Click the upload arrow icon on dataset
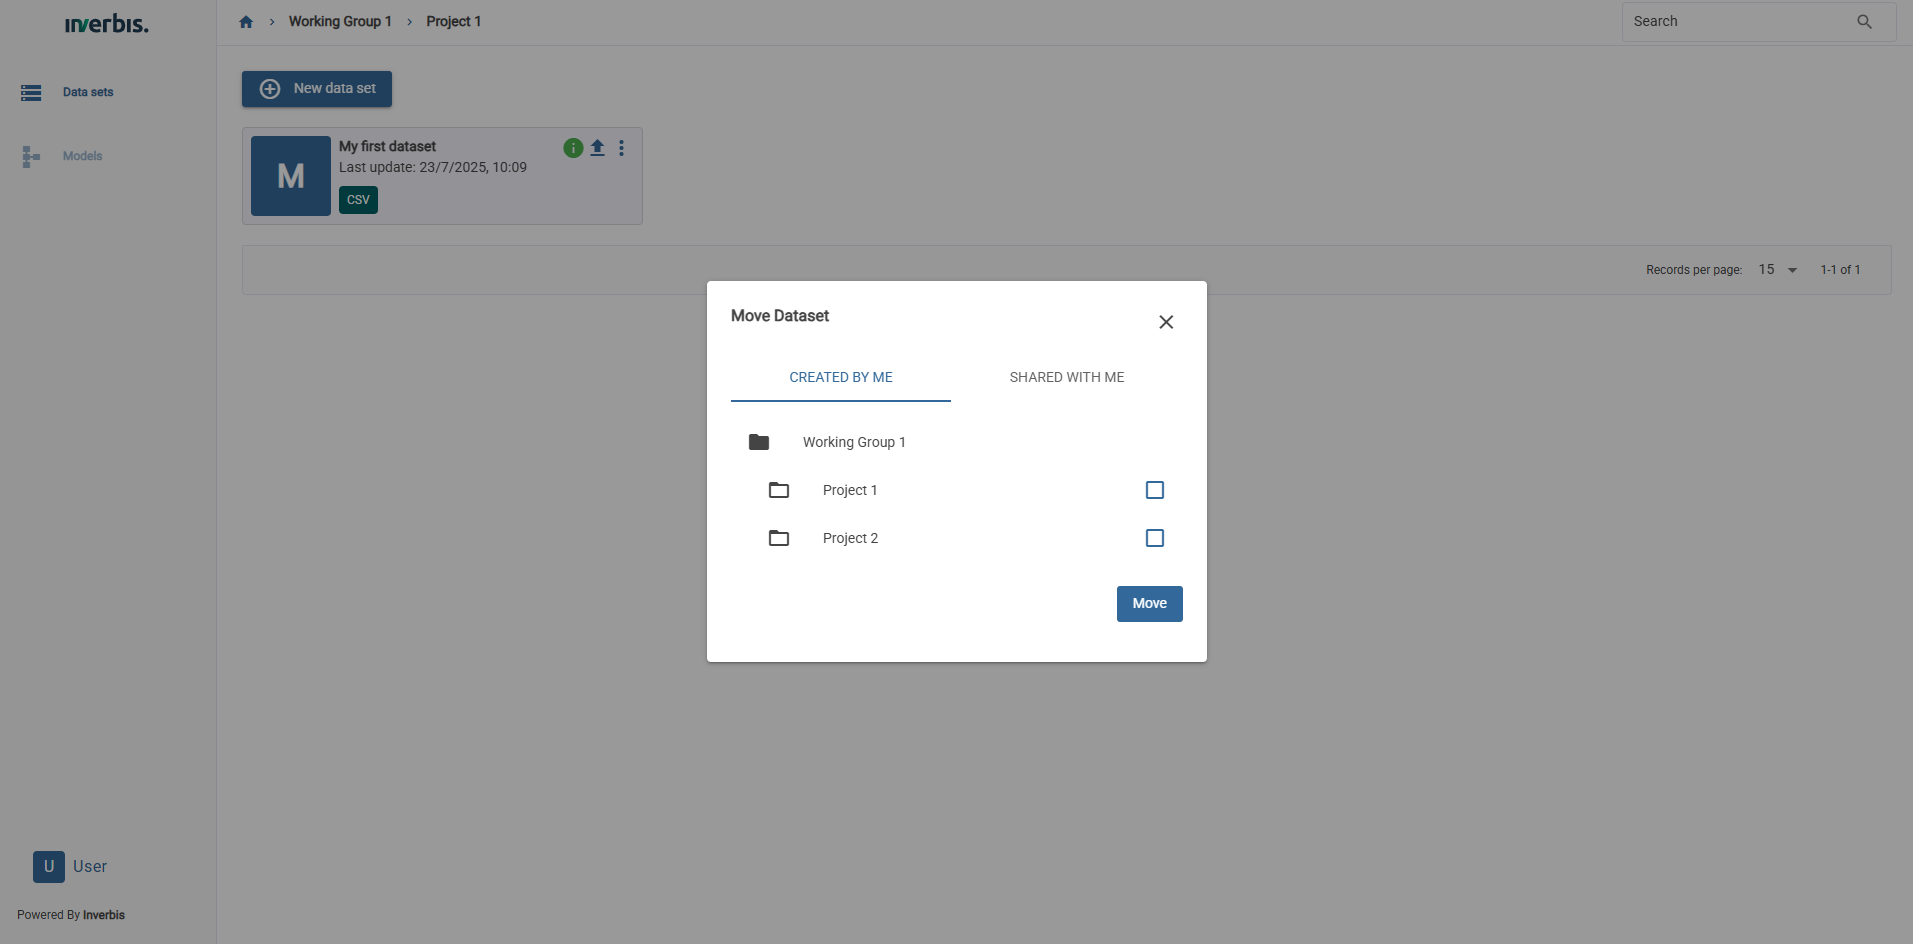 [x=597, y=148]
